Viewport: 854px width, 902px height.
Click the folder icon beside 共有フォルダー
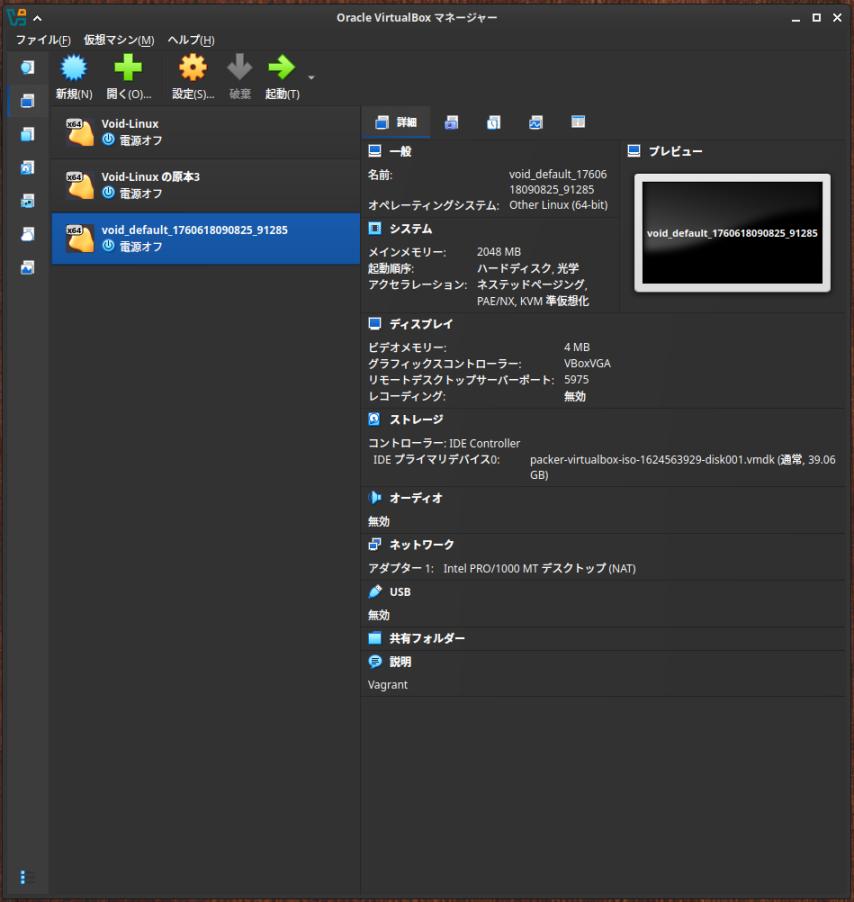pos(374,638)
